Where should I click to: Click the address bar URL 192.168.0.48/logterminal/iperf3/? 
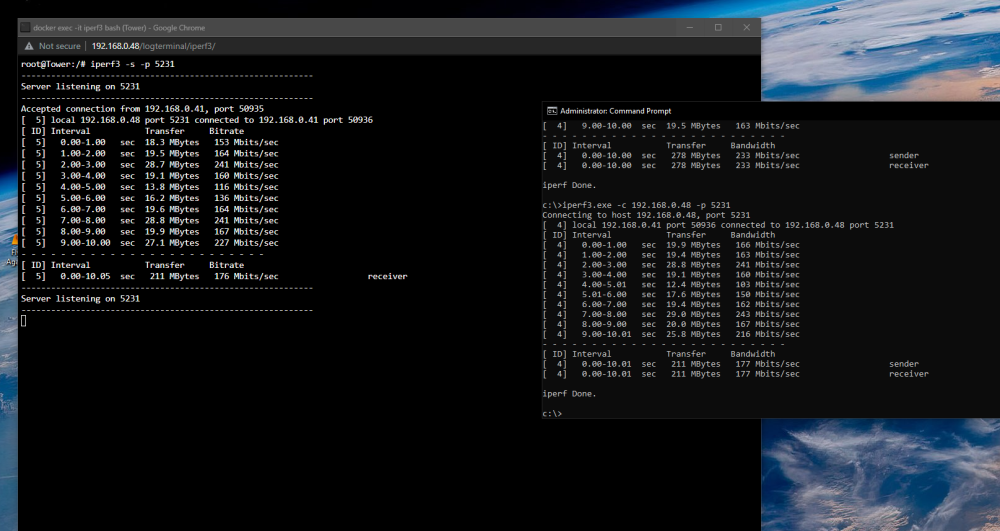click(153, 46)
